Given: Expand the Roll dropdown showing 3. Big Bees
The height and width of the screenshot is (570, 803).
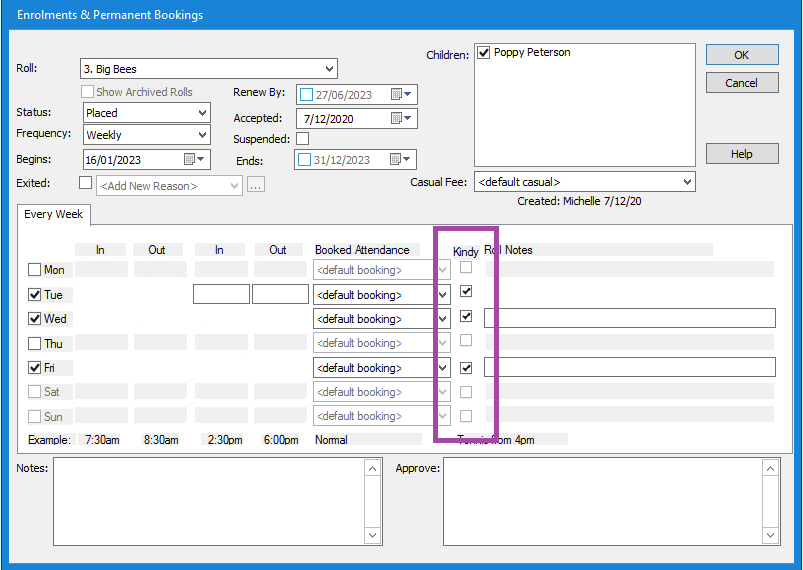Looking at the screenshot, I should tap(329, 69).
